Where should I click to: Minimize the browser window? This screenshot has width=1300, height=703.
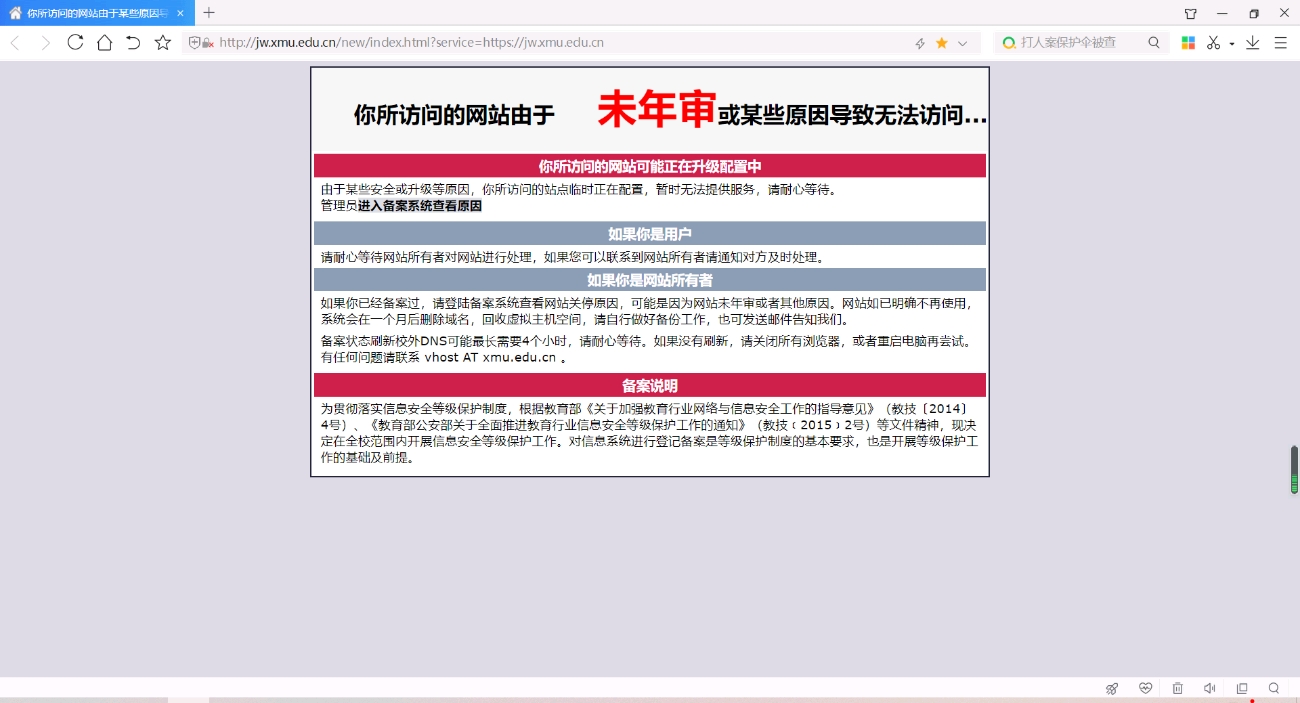pos(1222,13)
